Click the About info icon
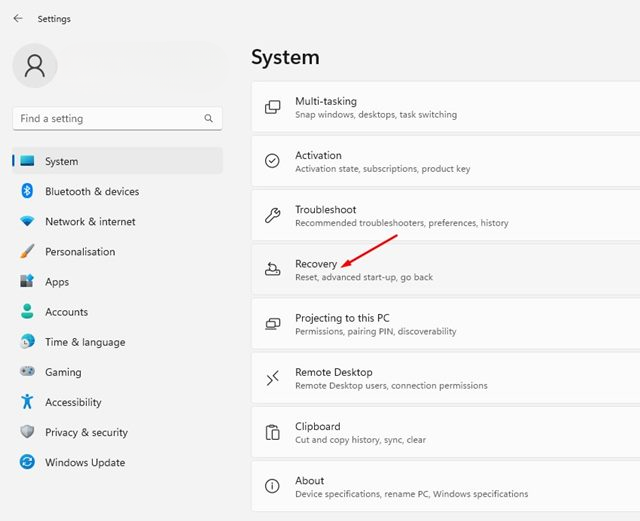Image resolution: width=640 pixels, height=521 pixels. pyautogui.click(x=272, y=486)
